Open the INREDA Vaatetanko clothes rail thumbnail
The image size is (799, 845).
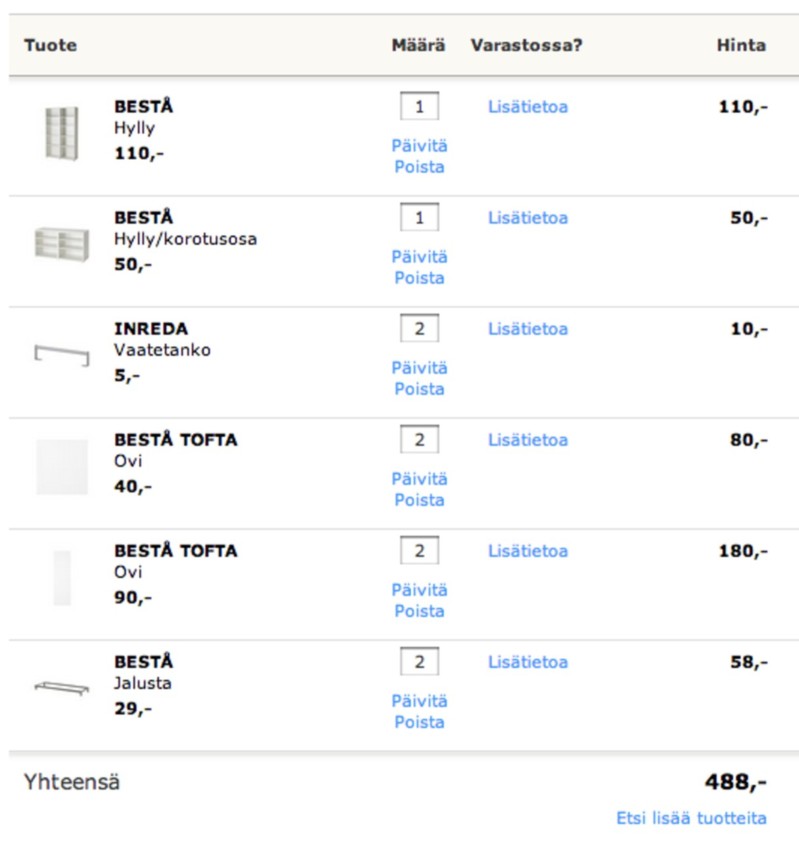point(62,355)
